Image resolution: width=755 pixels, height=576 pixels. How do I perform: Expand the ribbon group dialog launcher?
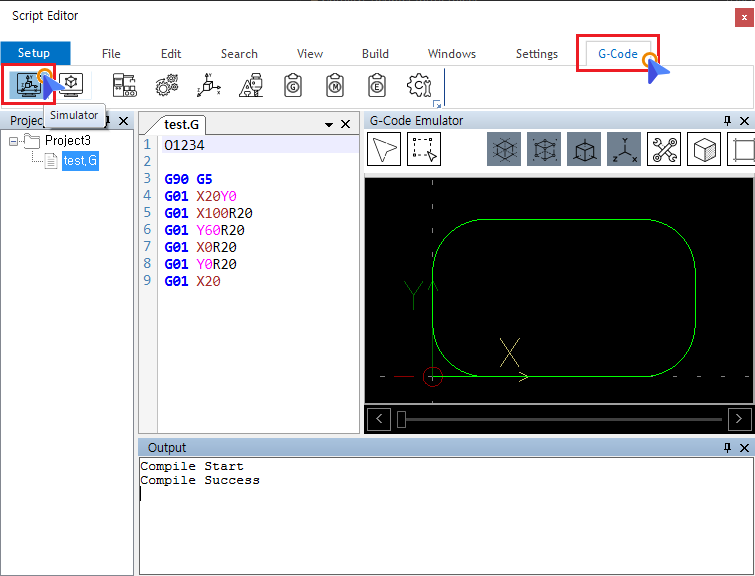436,104
